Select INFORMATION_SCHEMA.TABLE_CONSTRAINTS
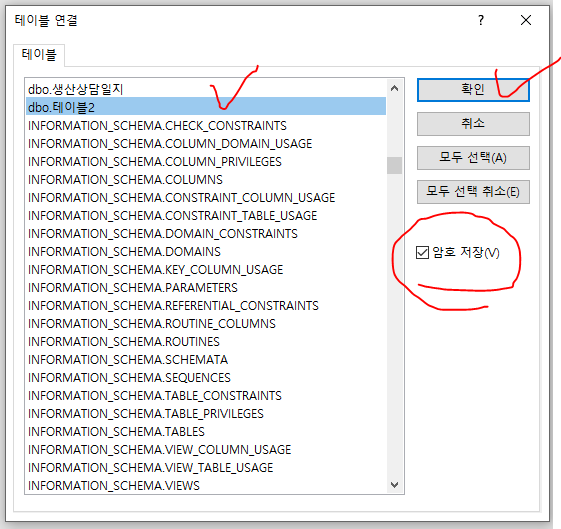The height and width of the screenshot is (529, 561). coord(206,396)
